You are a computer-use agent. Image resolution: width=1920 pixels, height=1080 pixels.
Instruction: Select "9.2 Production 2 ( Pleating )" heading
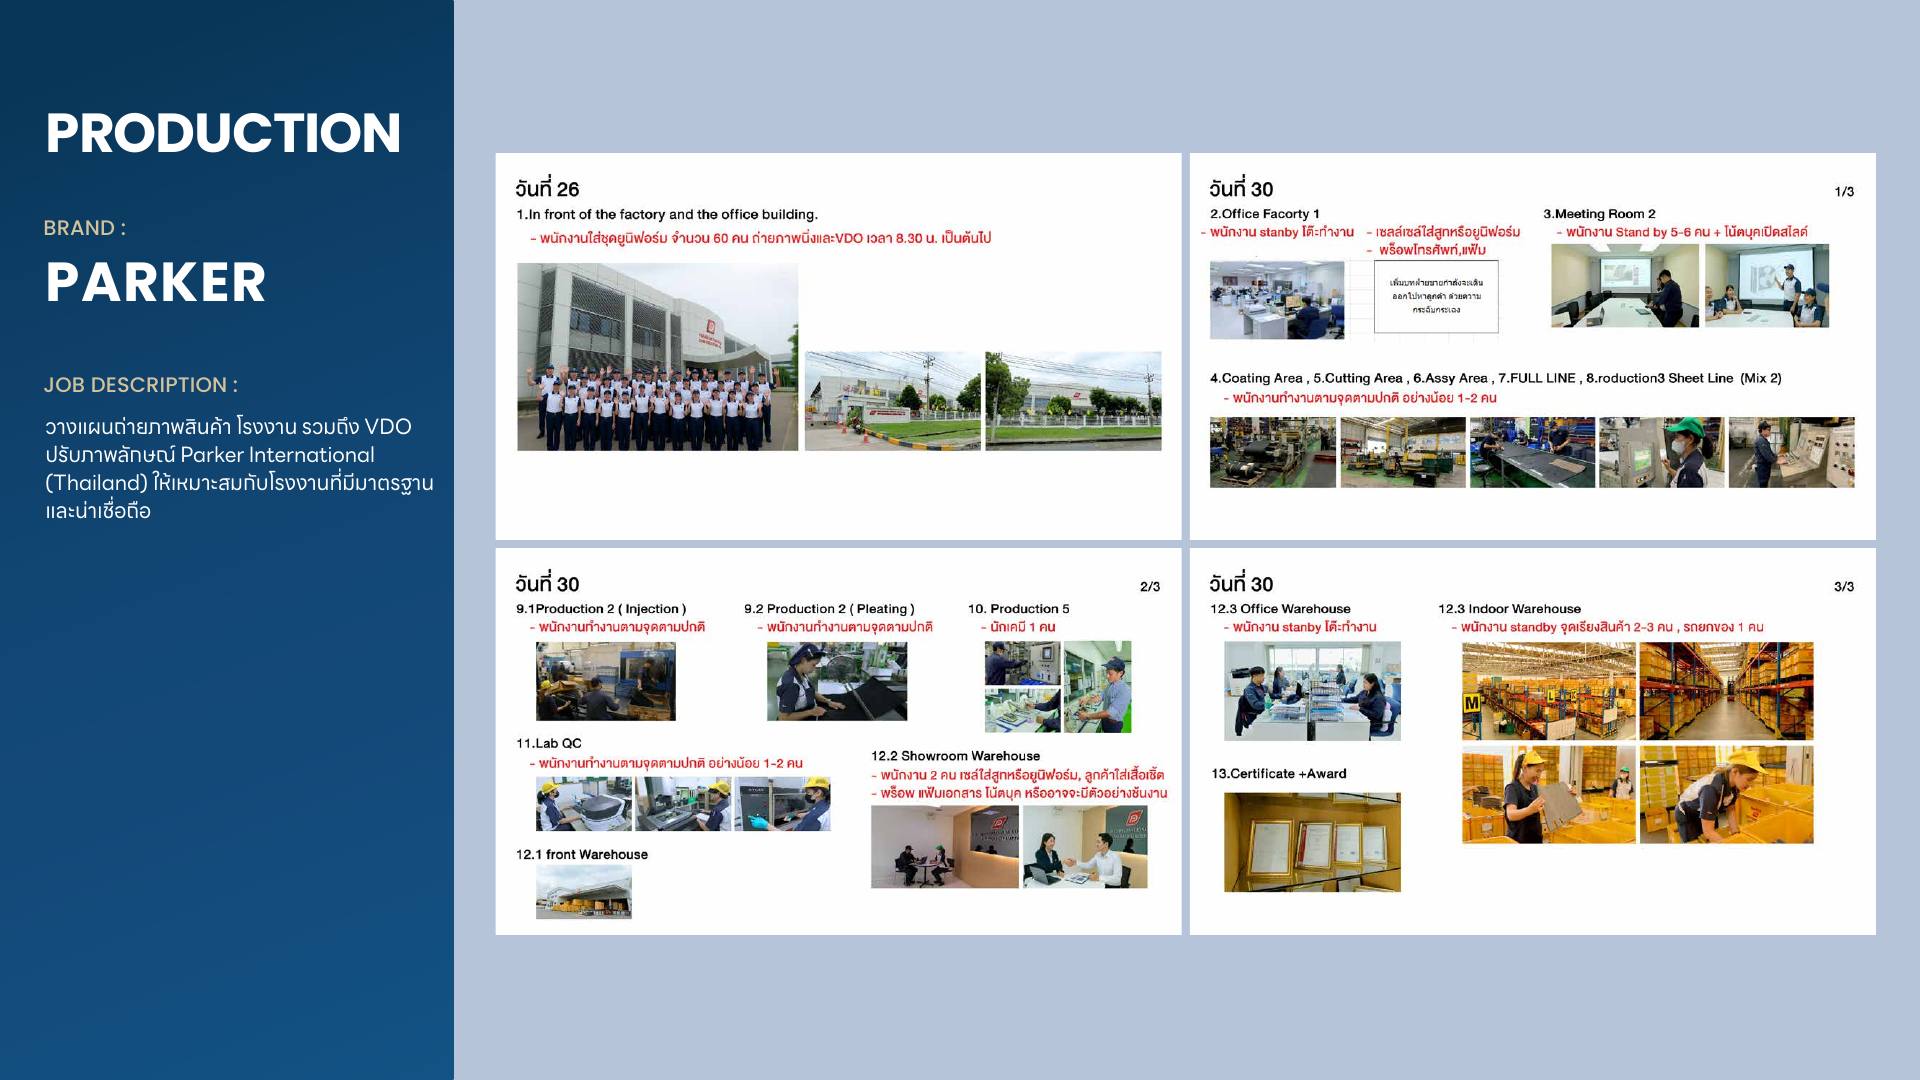click(x=829, y=609)
